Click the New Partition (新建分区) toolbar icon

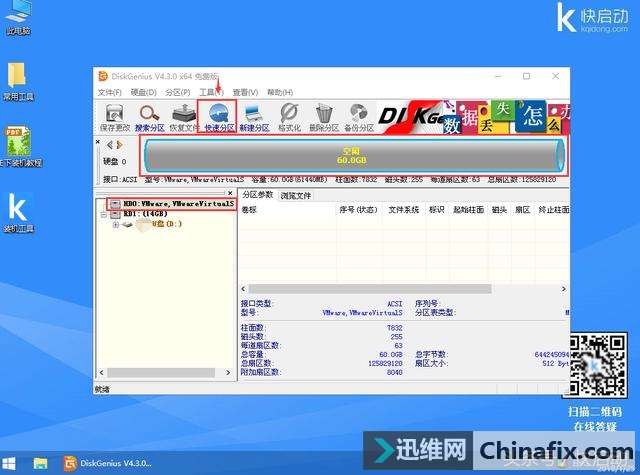(254, 118)
